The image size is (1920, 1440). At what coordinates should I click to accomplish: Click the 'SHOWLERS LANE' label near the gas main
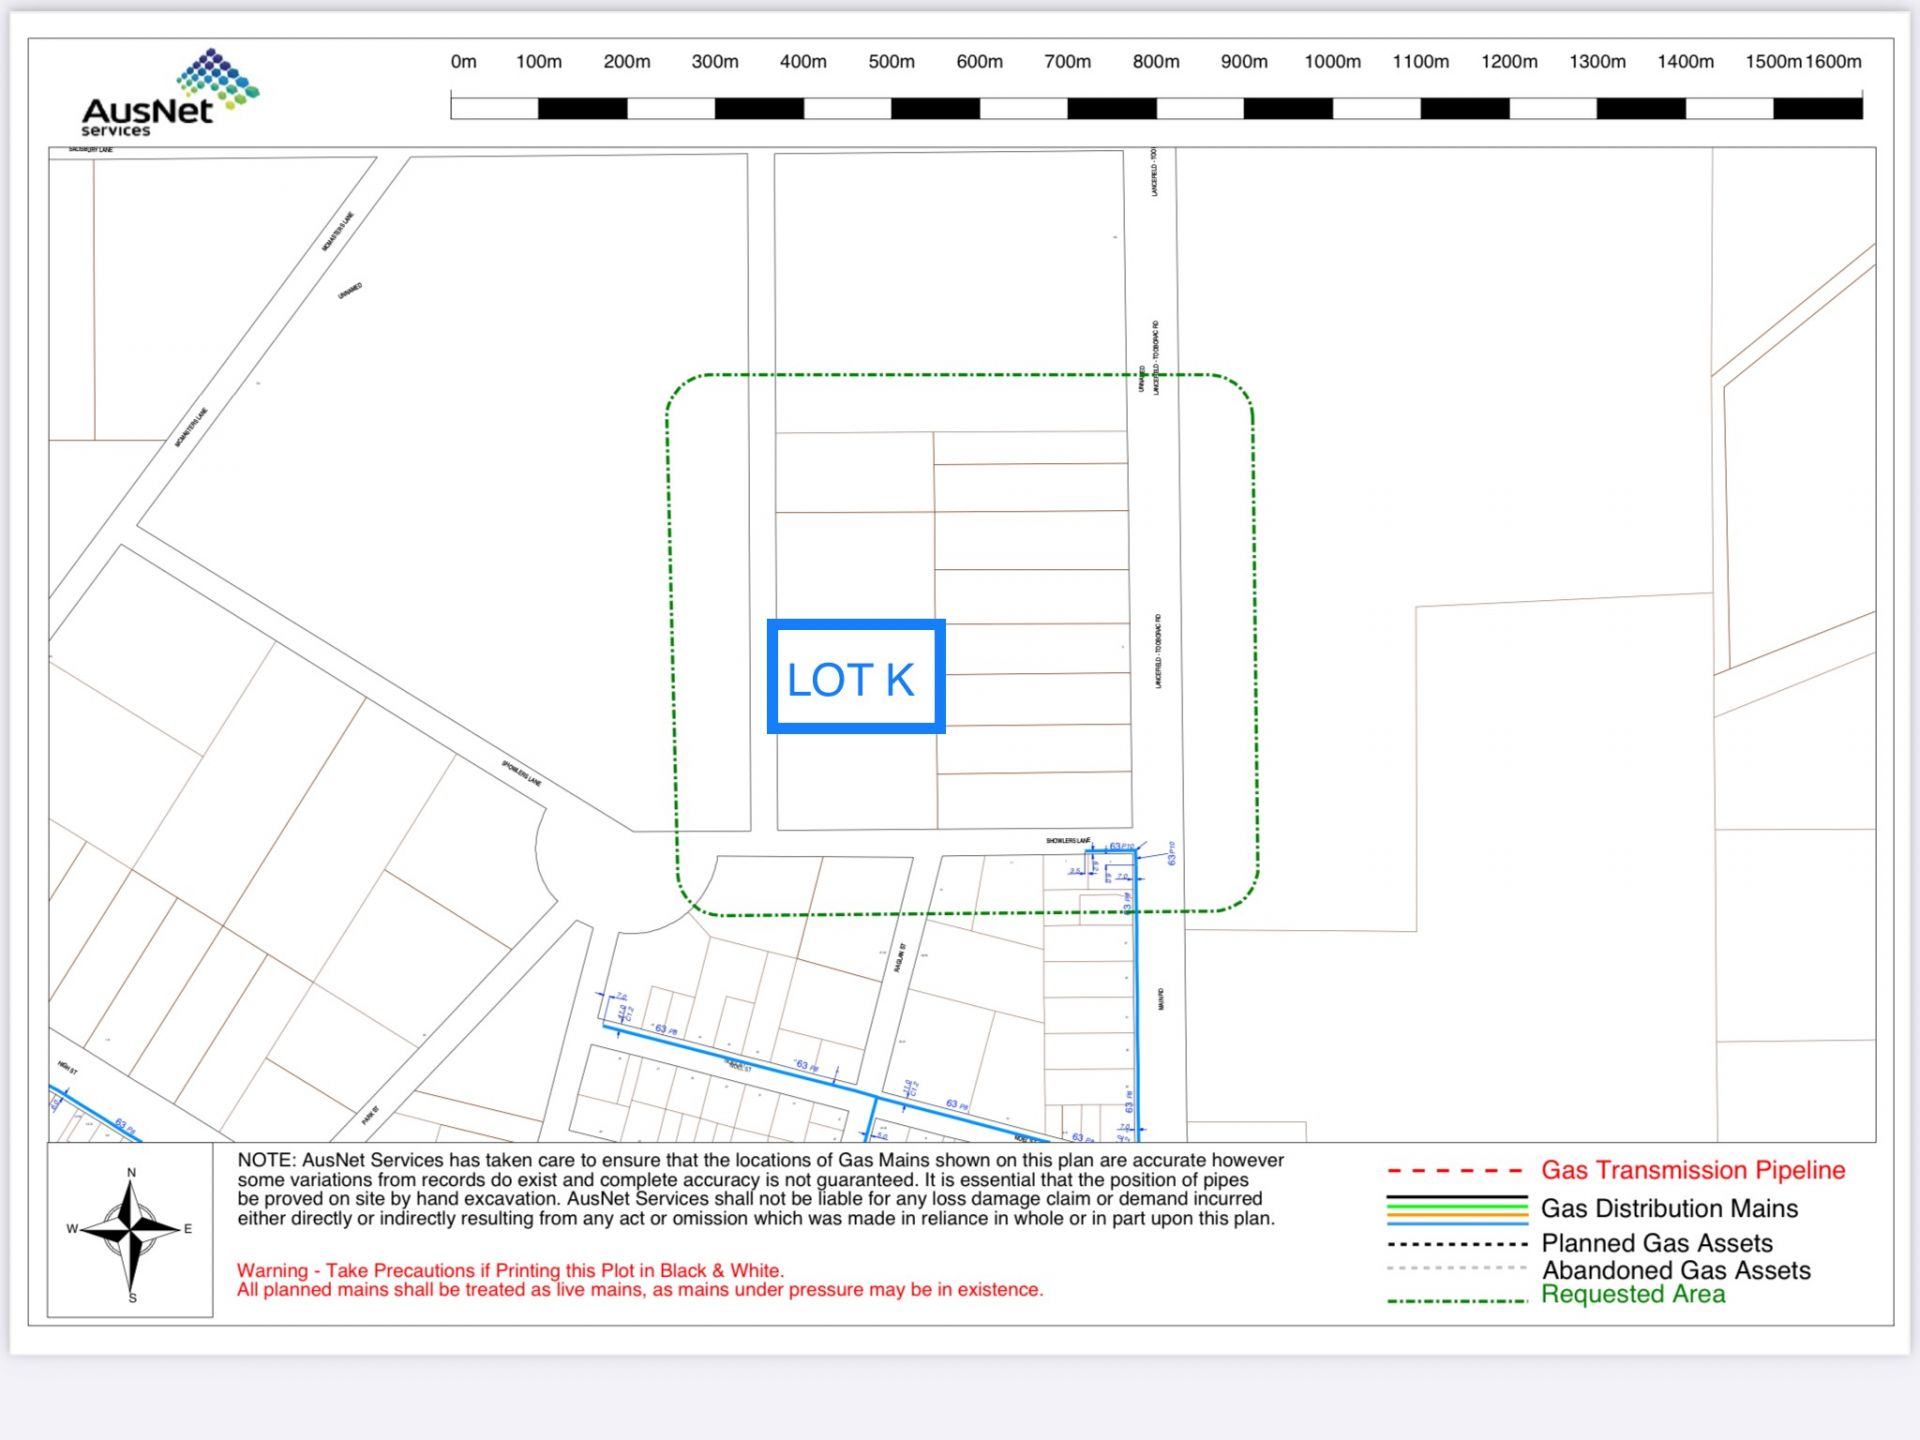coord(1068,841)
